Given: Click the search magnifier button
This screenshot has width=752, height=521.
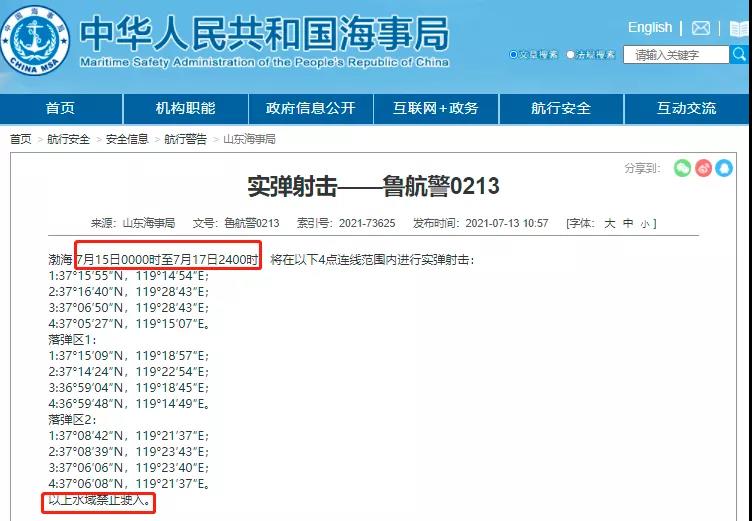Looking at the screenshot, I should [741, 54].
